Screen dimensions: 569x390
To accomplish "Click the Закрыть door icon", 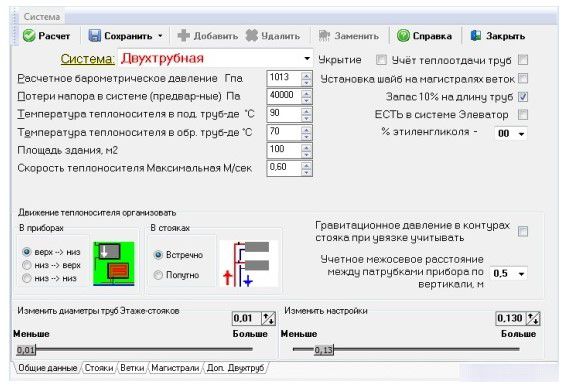I will (x=476, y=36).
